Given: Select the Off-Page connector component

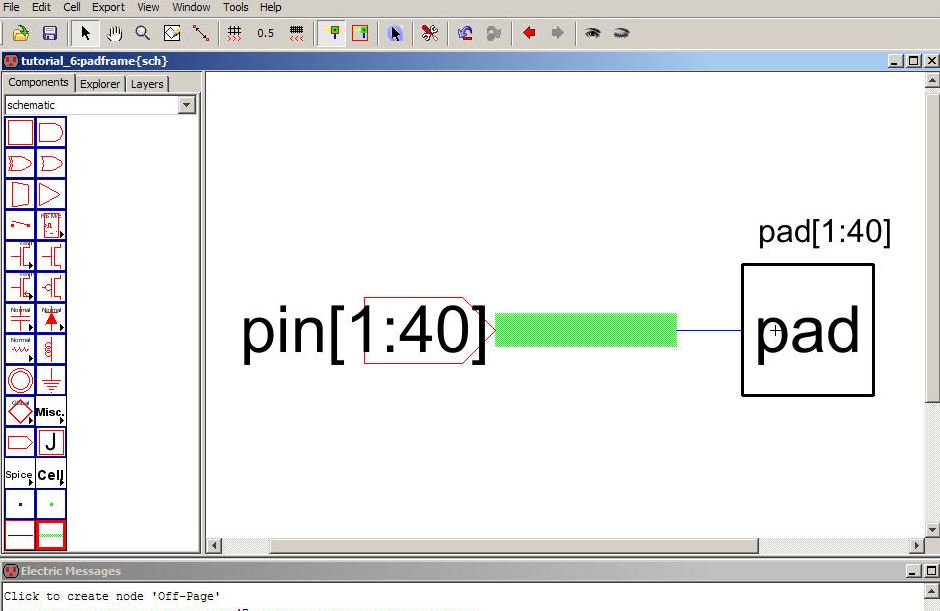Looking at the screenshot, I should pos(20,442).
